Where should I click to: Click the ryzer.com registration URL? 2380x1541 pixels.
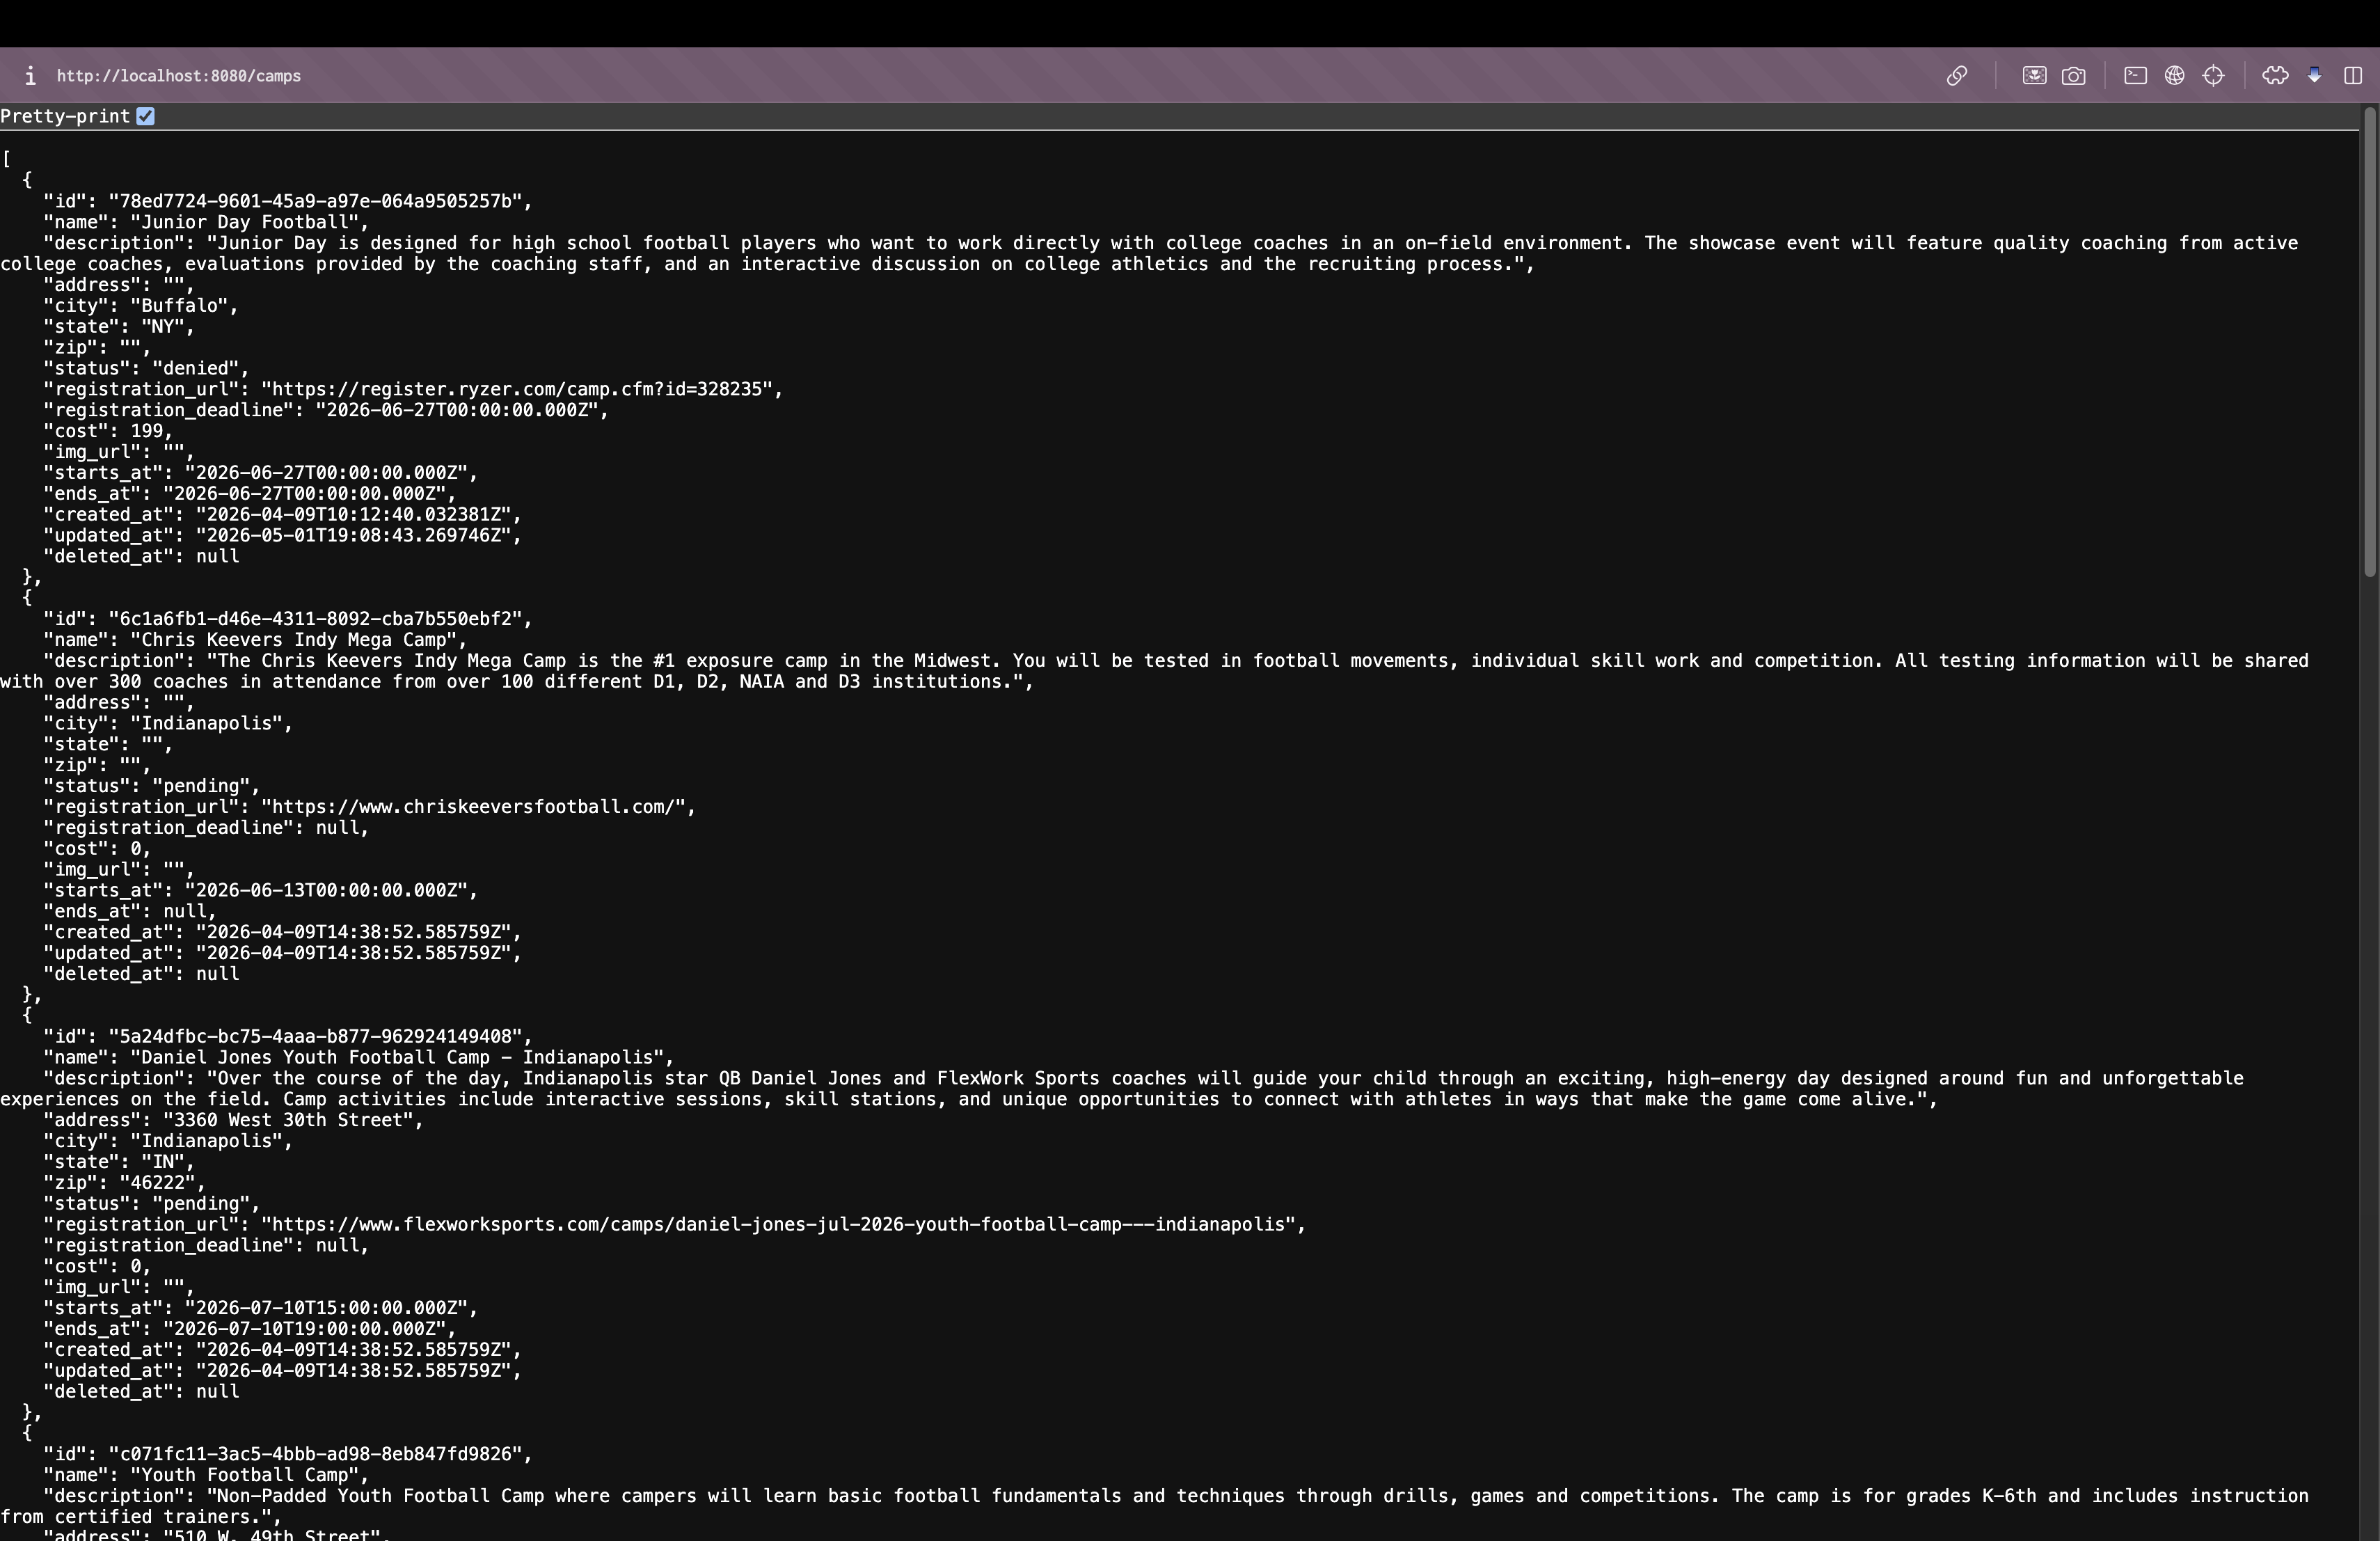(x=517, y=389)
